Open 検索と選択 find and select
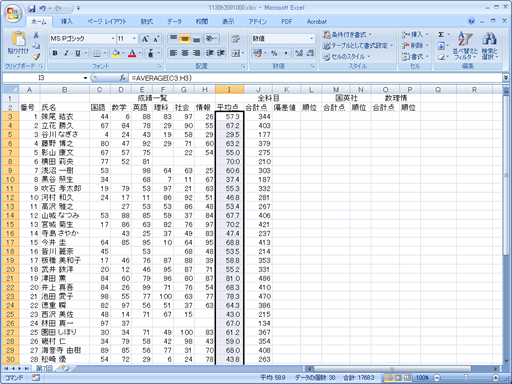 [x=490, y=45]
